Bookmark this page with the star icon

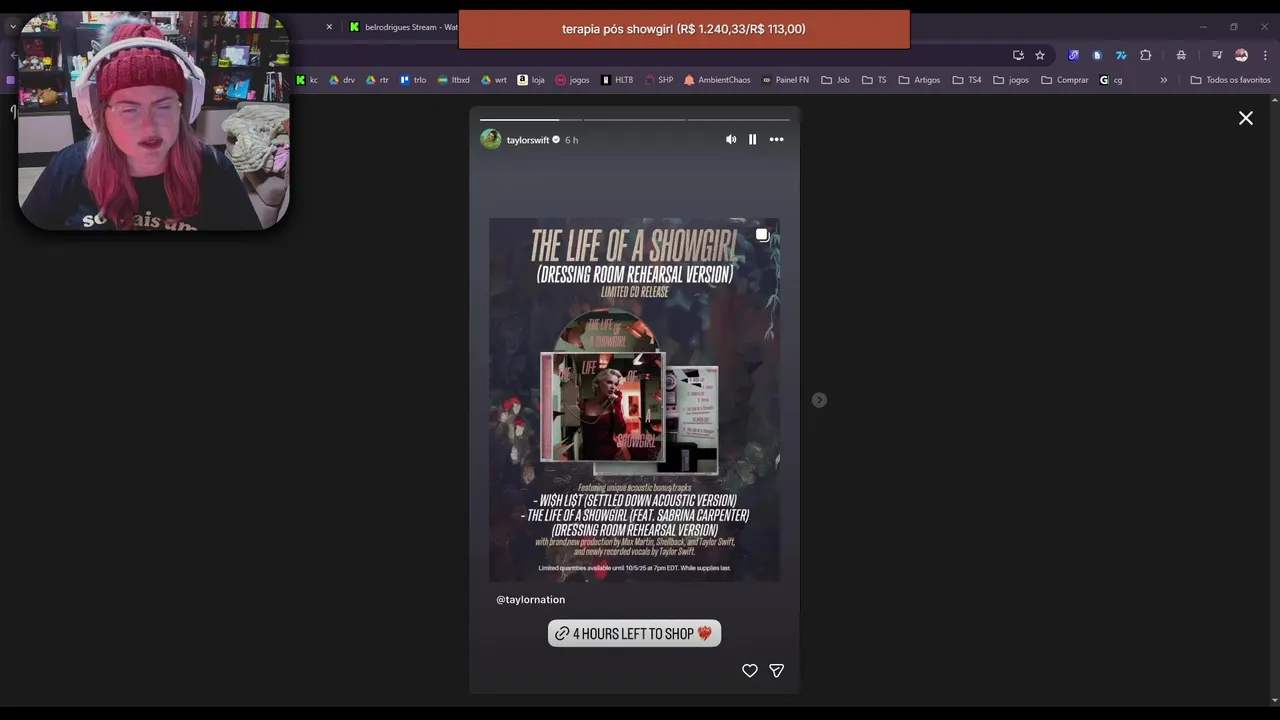[1040, 55]
